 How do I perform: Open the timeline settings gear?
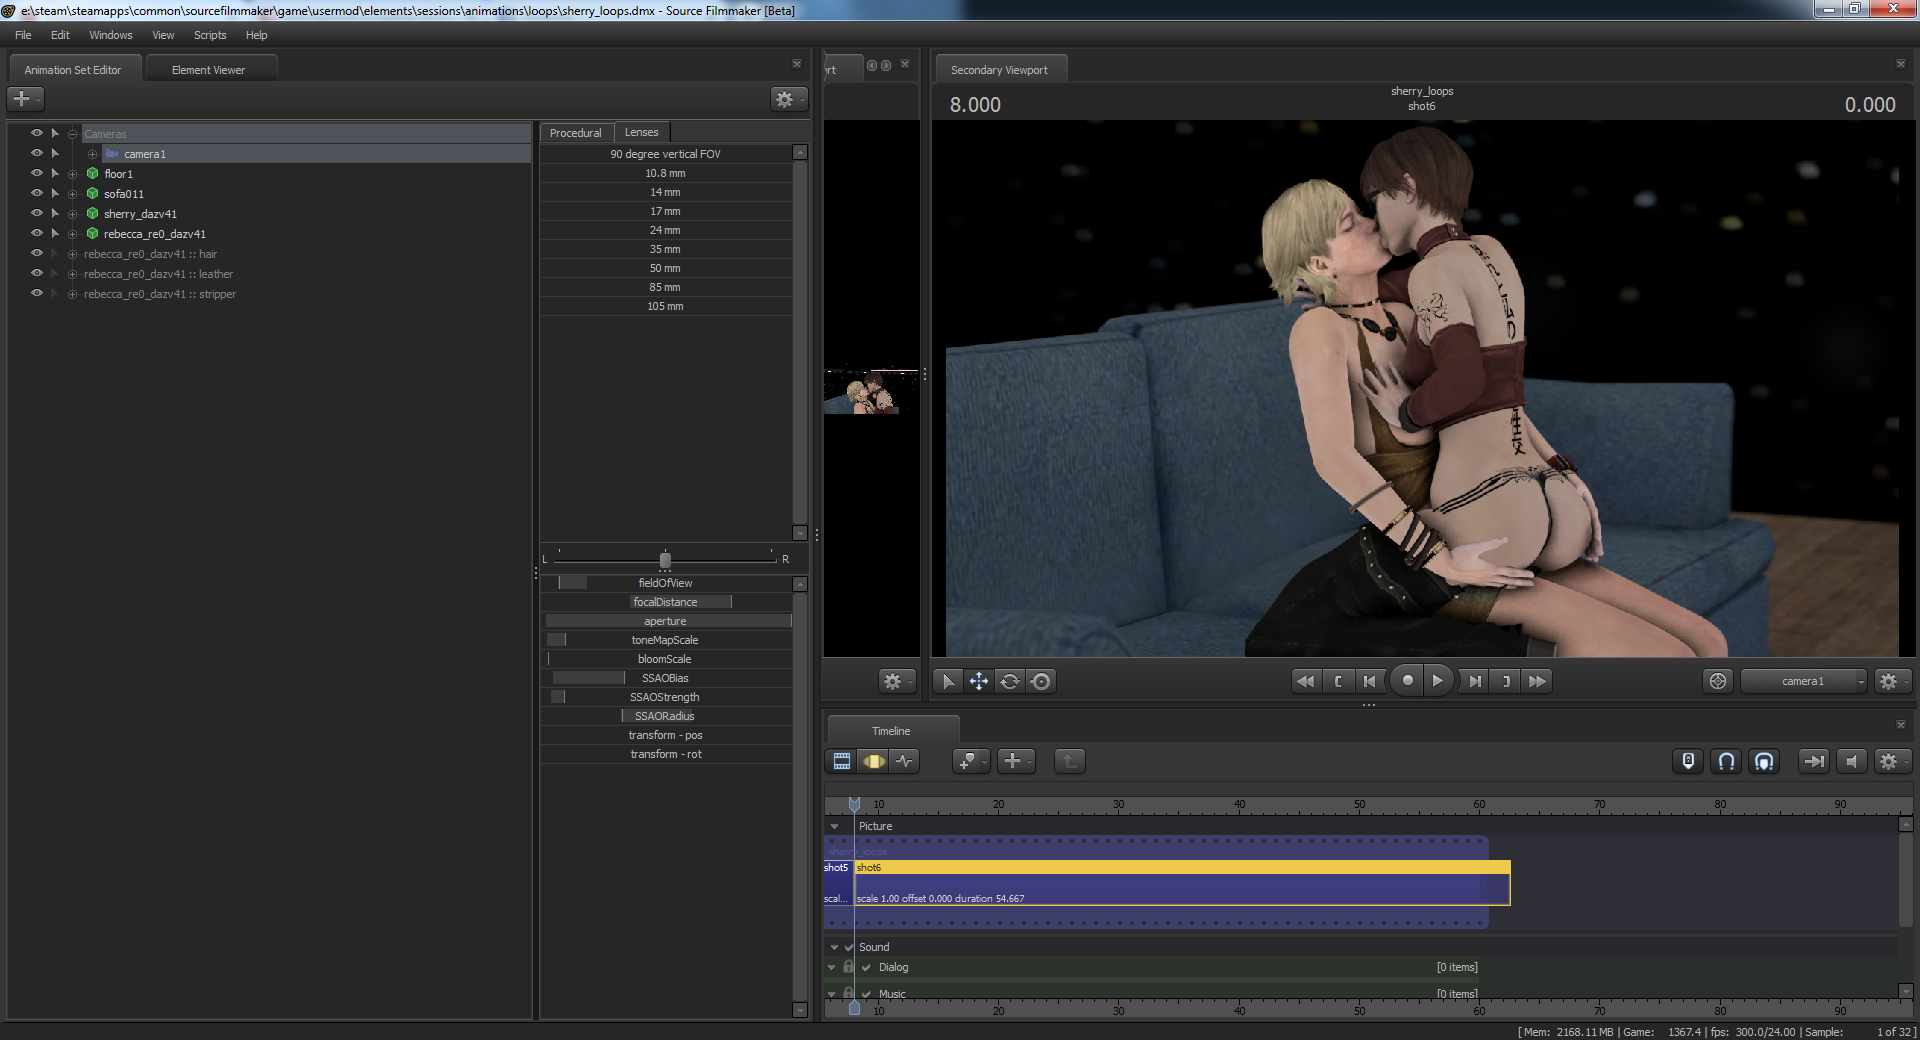1891,761
